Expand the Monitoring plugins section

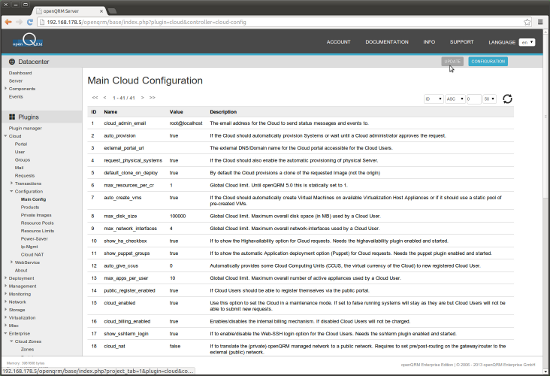pos(6,294)
